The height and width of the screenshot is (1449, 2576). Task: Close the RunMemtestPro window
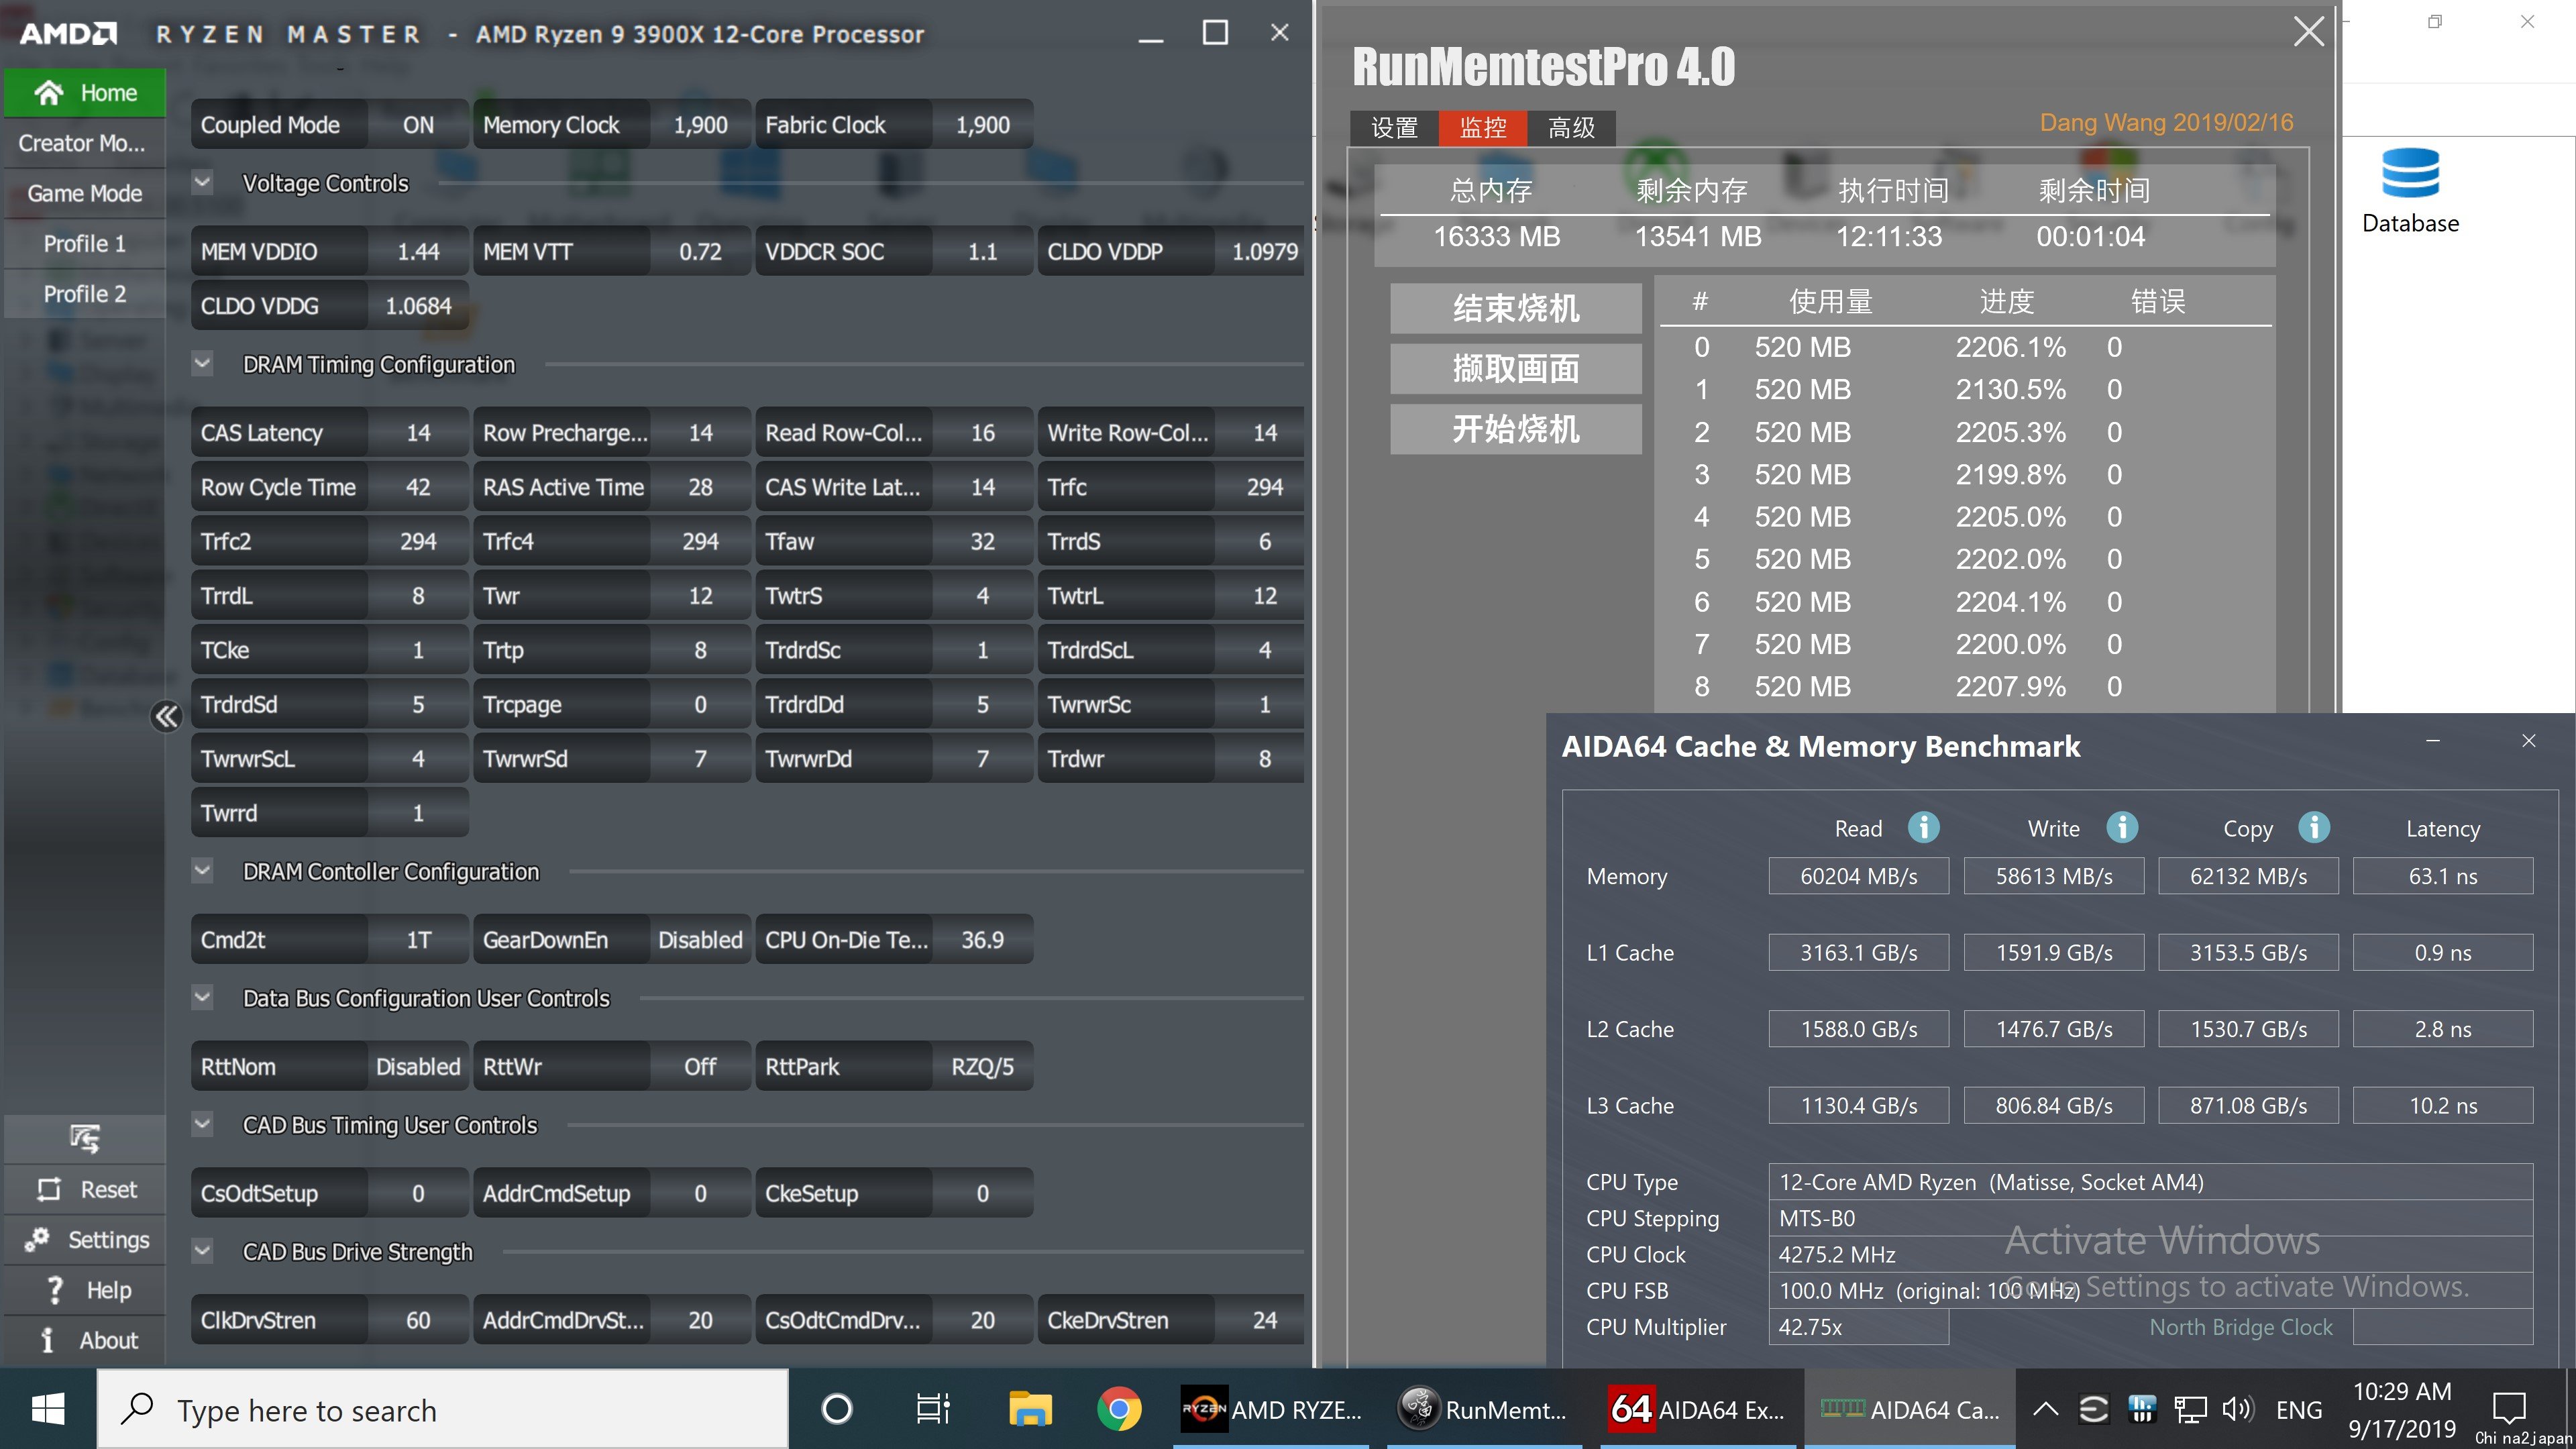tap(2308, 31)
